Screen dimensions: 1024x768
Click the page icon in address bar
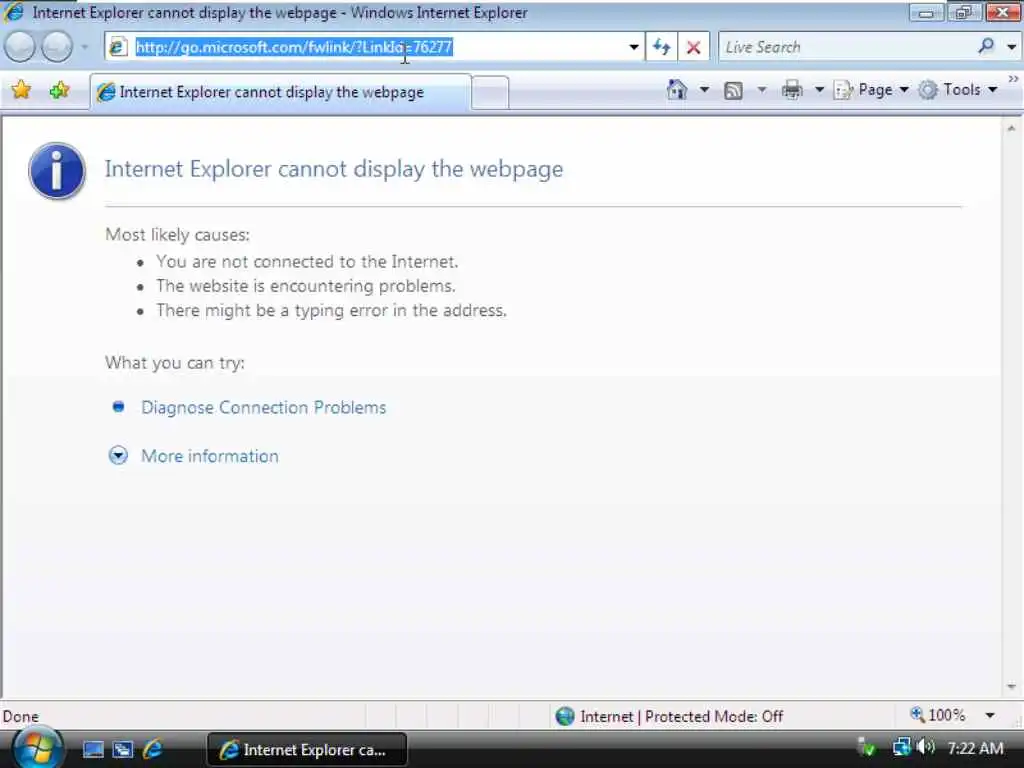118,47
